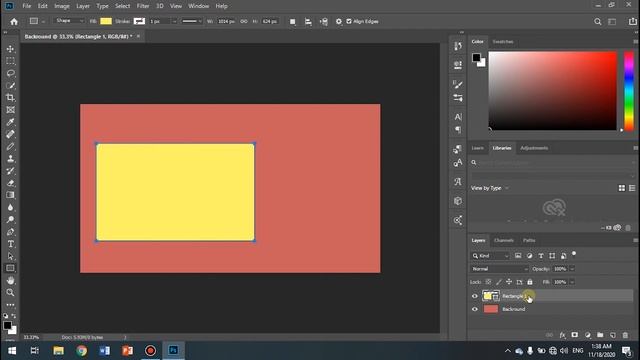
Task: Open the Share icon at top right
Action: [x=633, y=22]
